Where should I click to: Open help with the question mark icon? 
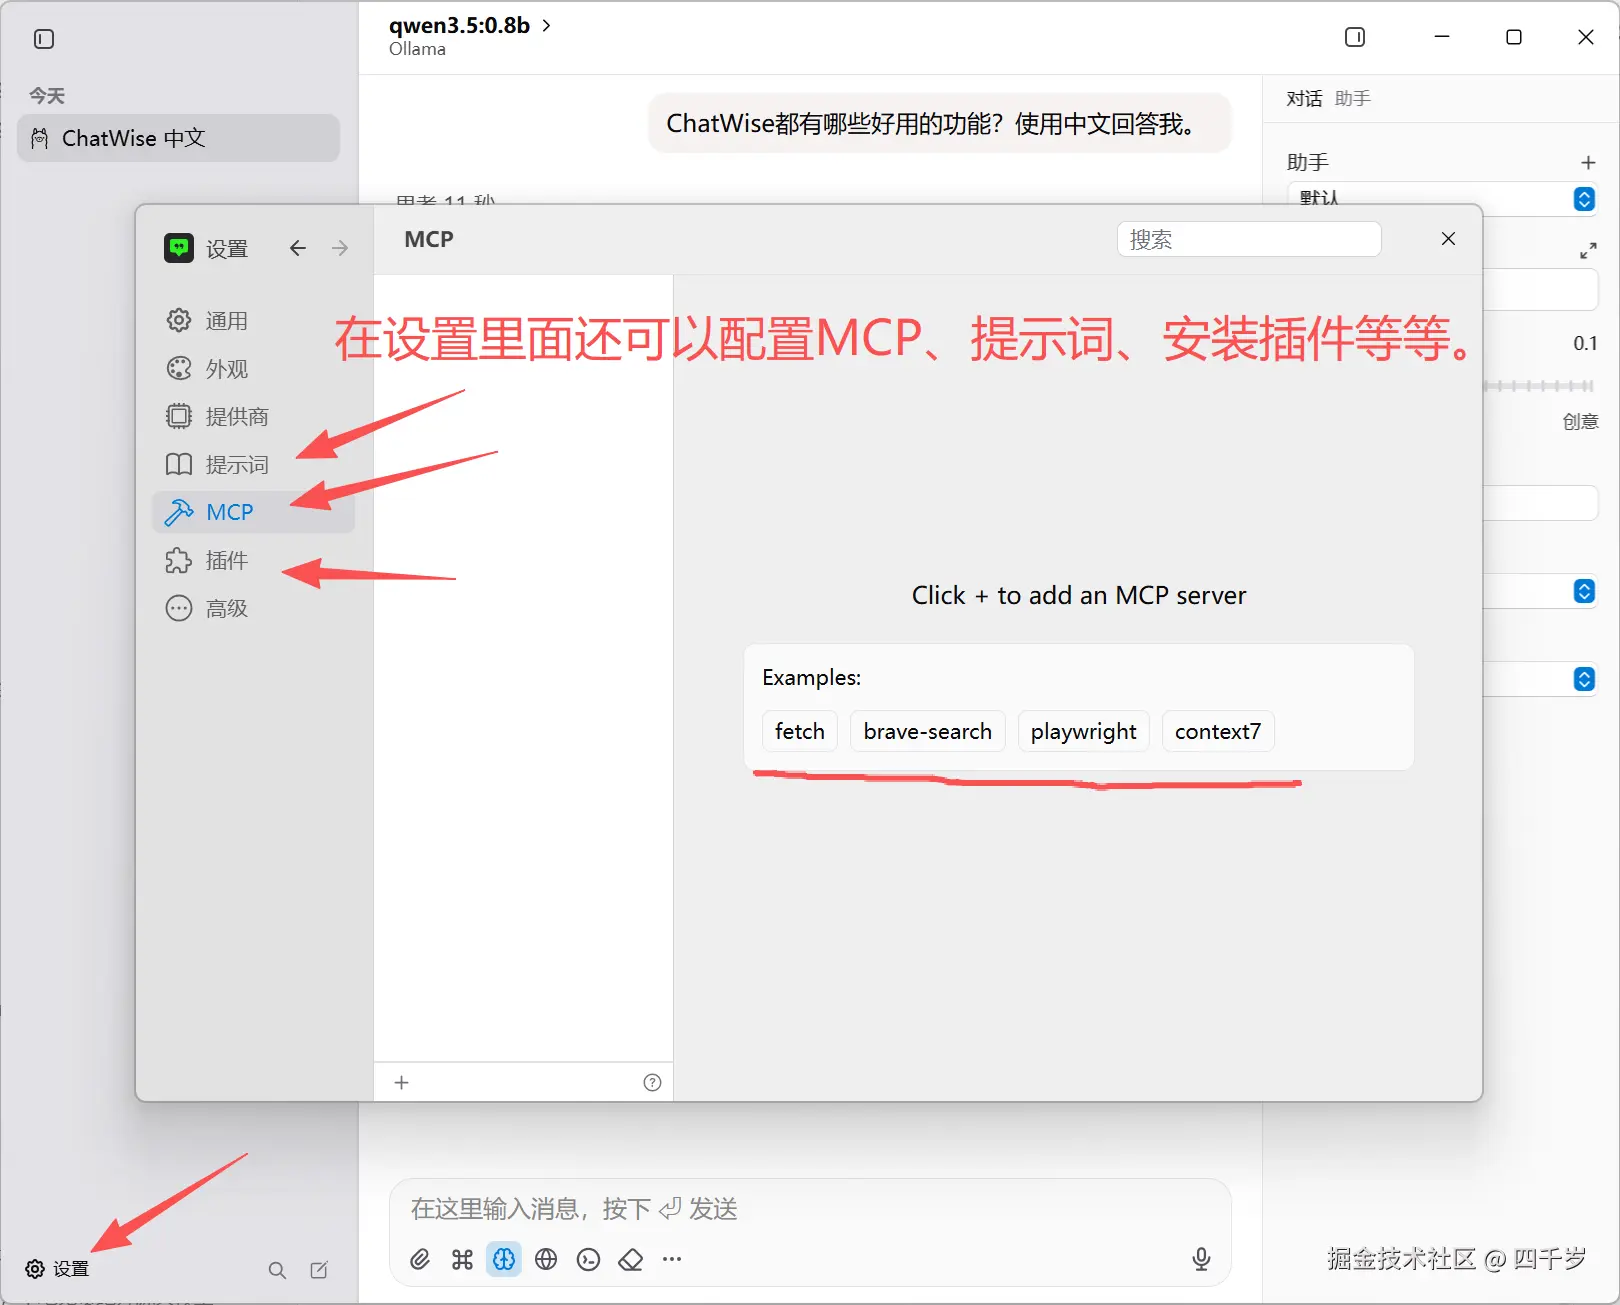tap(652, 1082)
